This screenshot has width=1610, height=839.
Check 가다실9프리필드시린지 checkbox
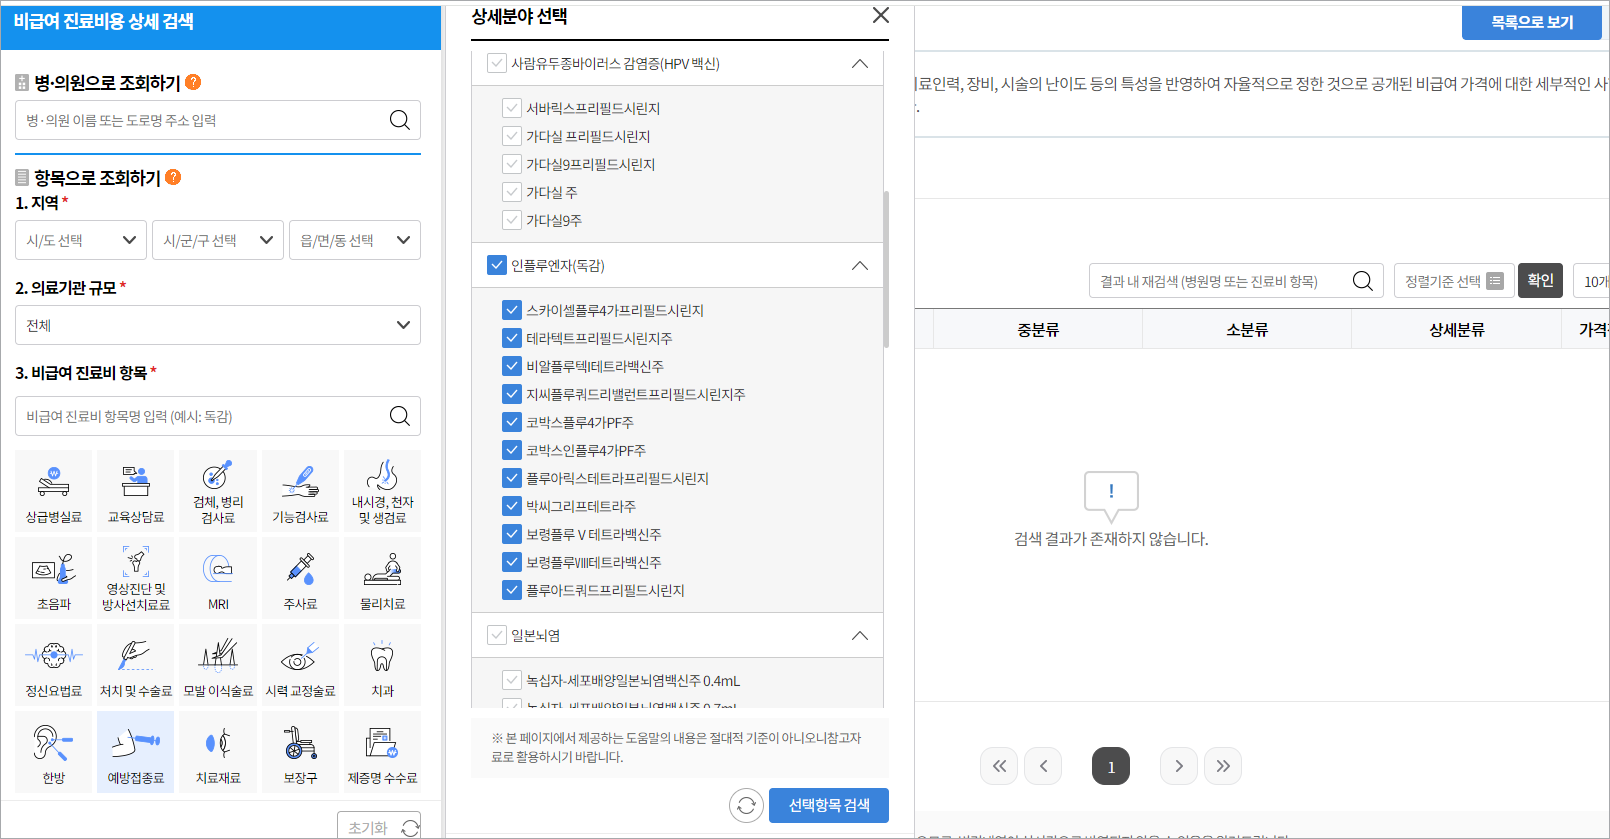tap(512, 164)
